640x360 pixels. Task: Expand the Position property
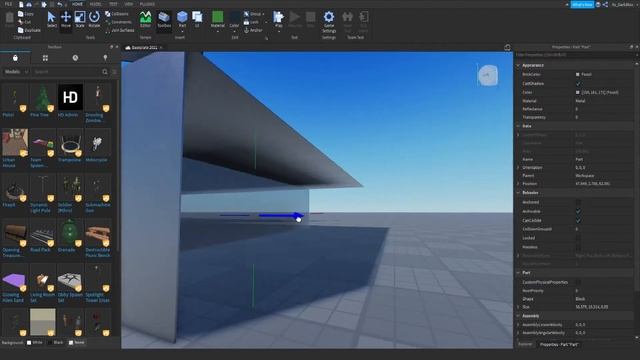[x=518, y=184]
